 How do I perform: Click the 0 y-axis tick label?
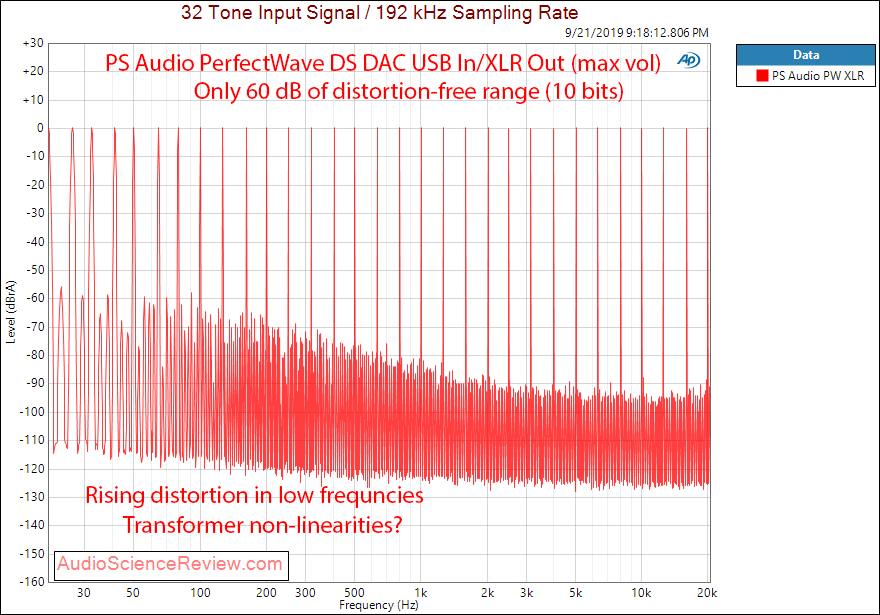click(x=40, y=128)
